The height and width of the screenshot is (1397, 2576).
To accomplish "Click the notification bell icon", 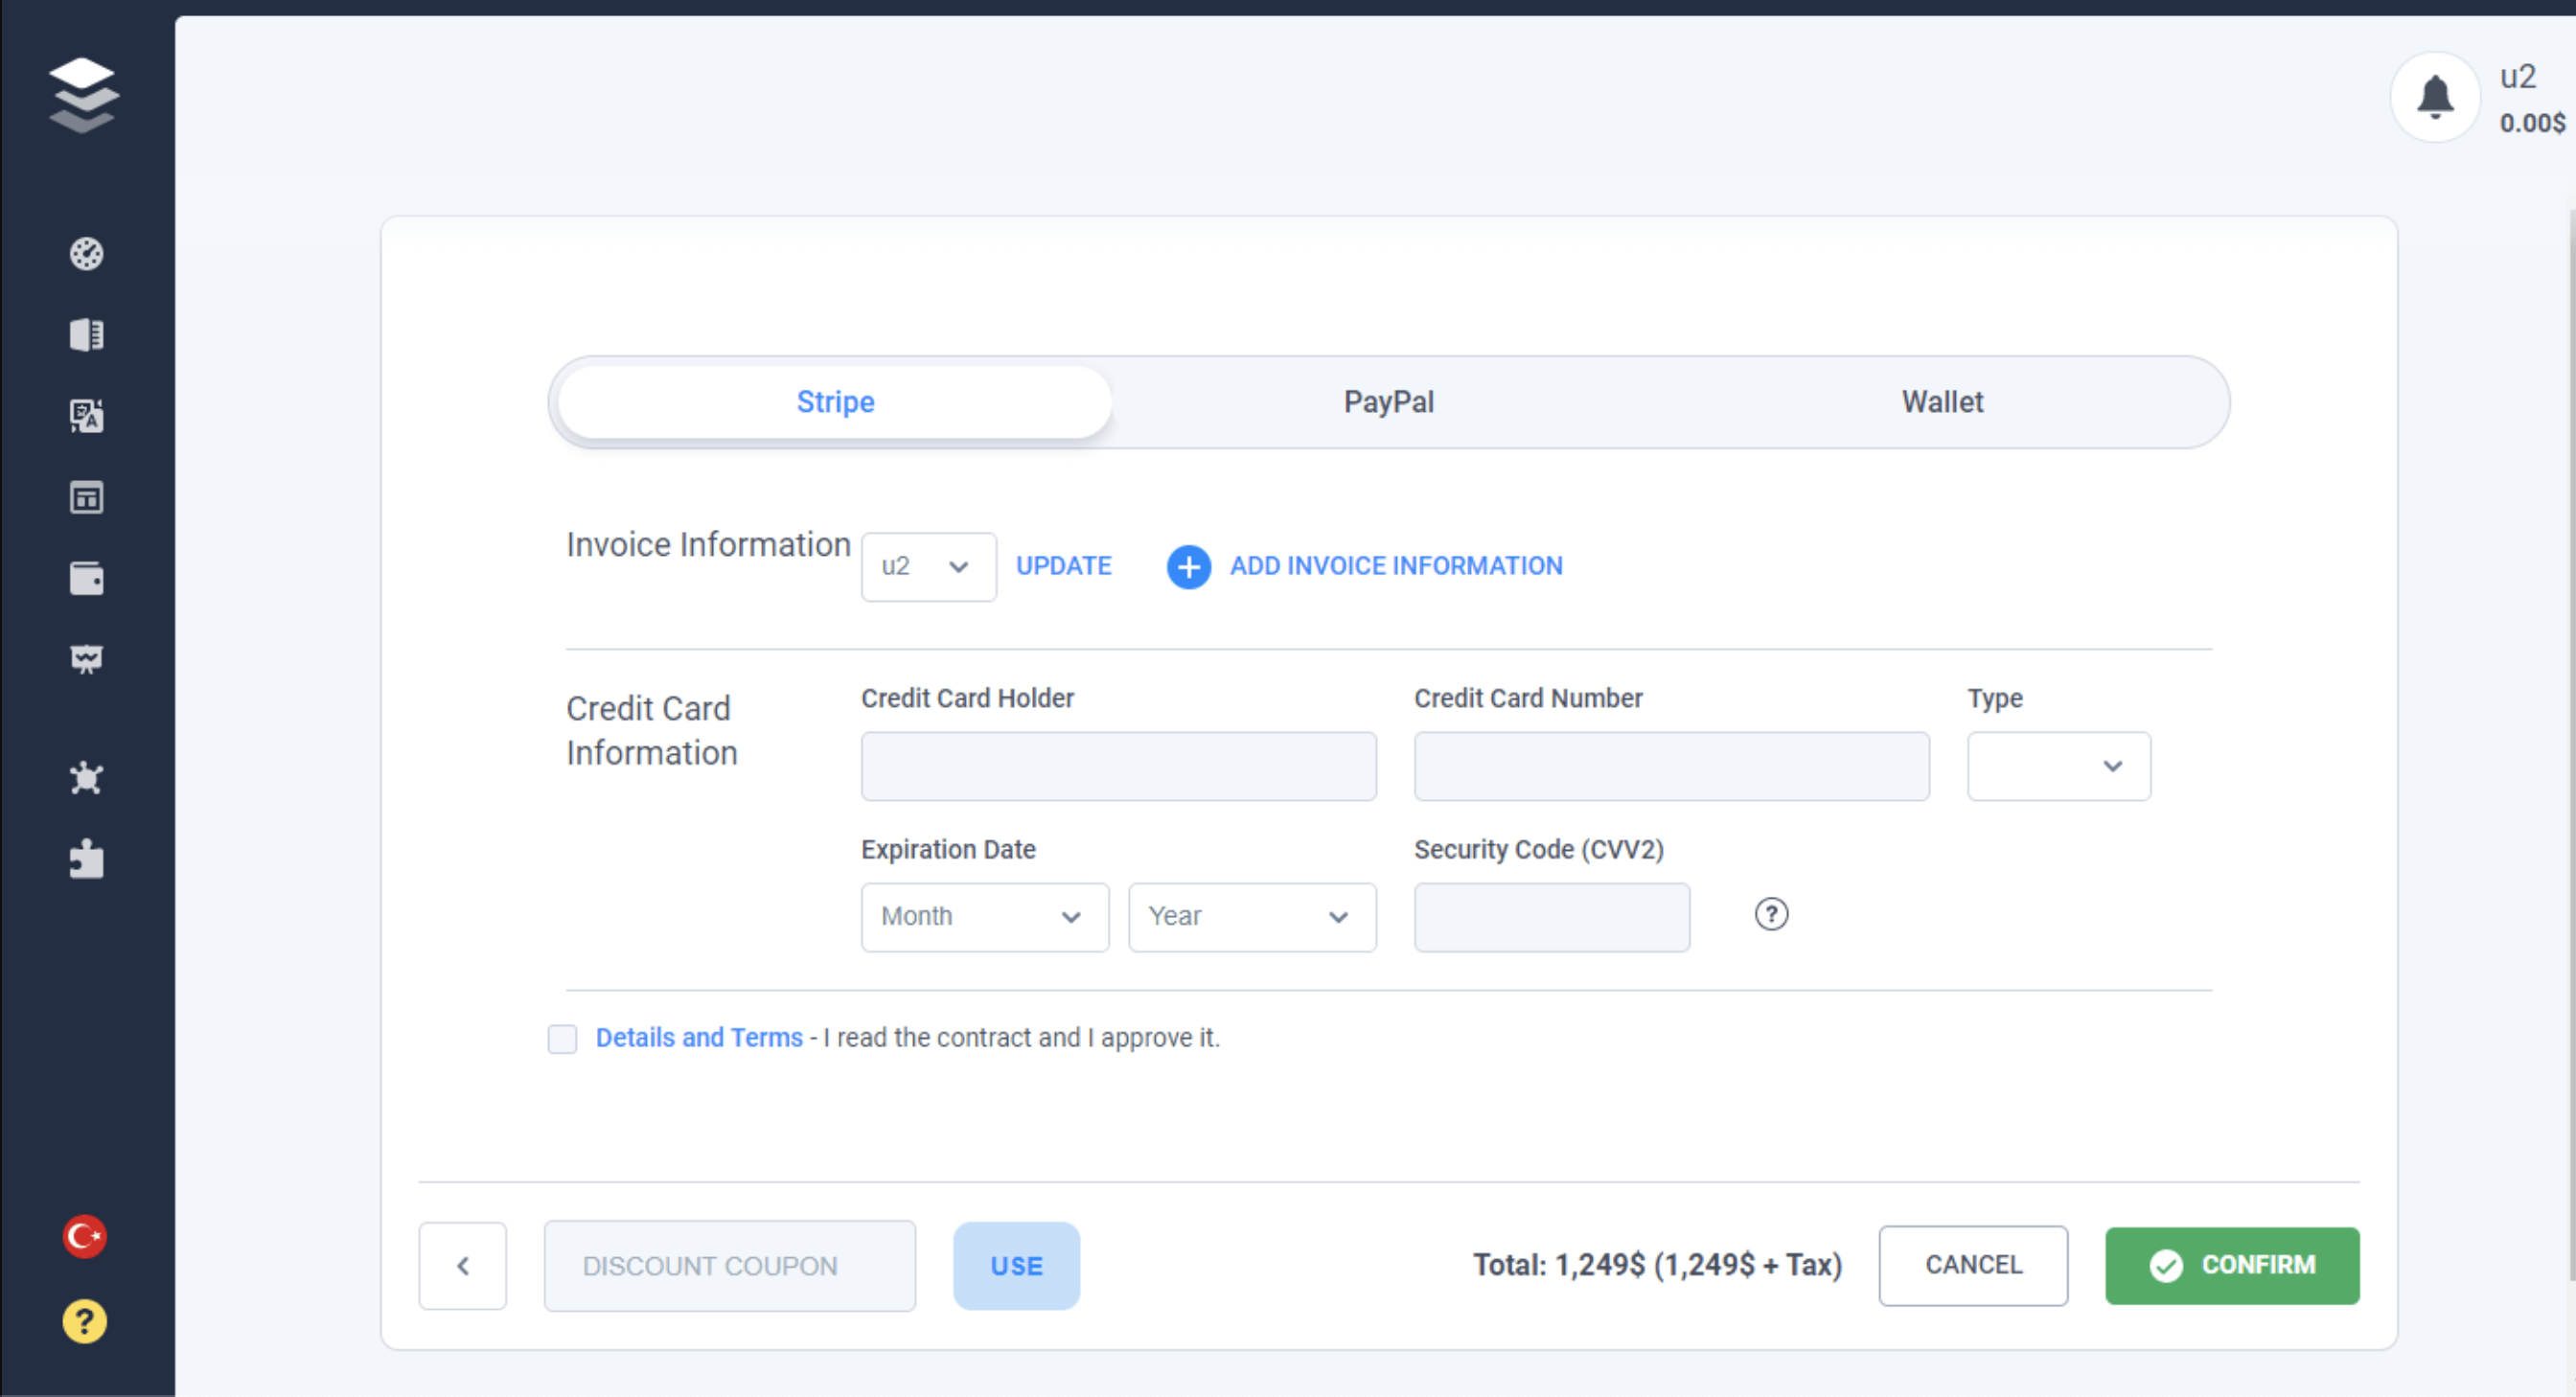I will [2434, 97].
